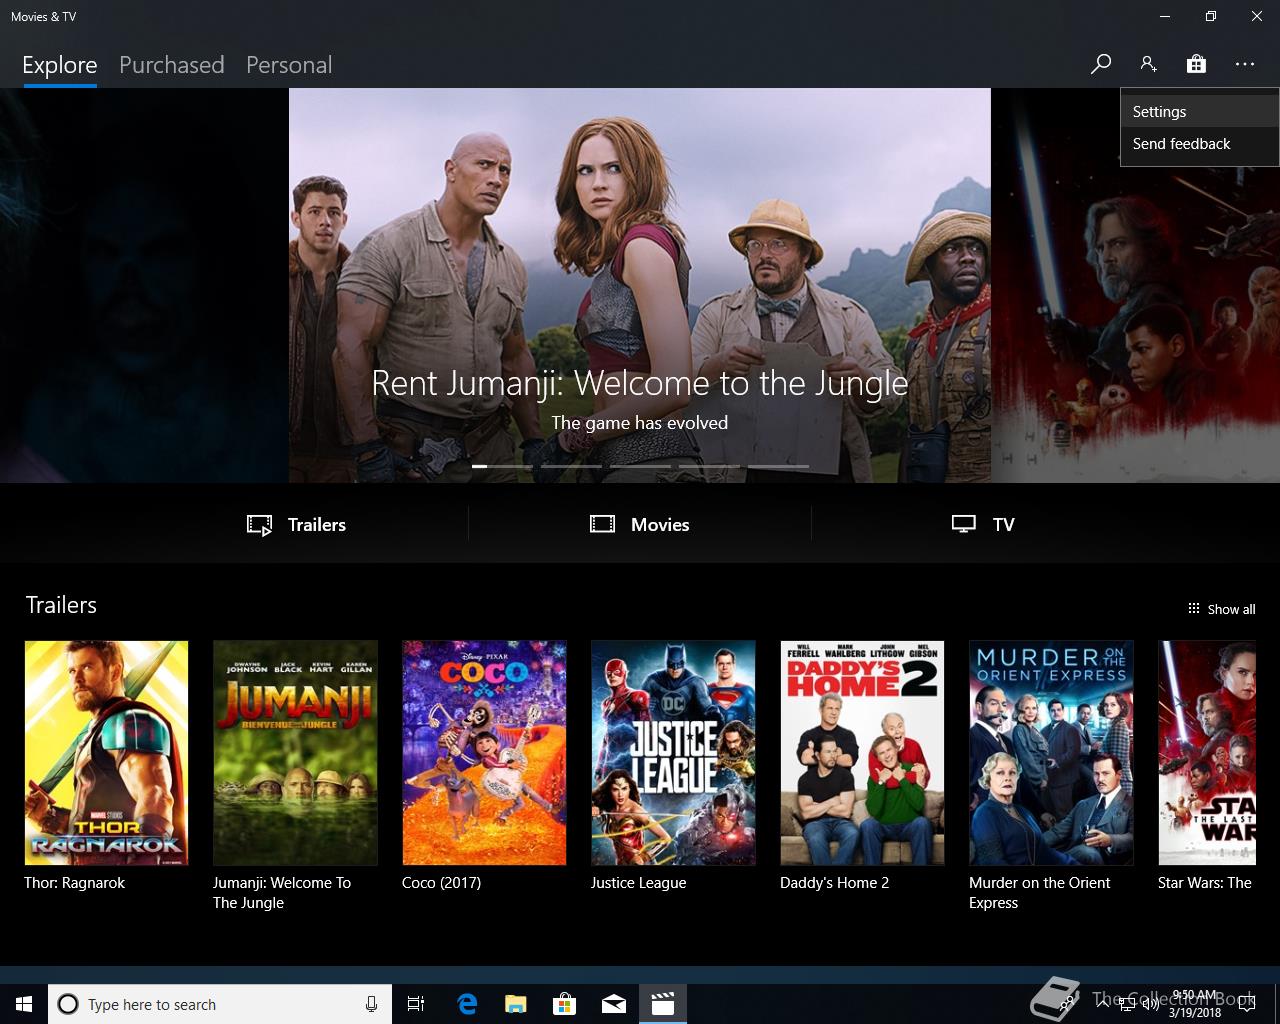Click the Show all trailers link
This screenshot has width=1280, height=1024.
pyautogui.click(x=1221, y=609)
